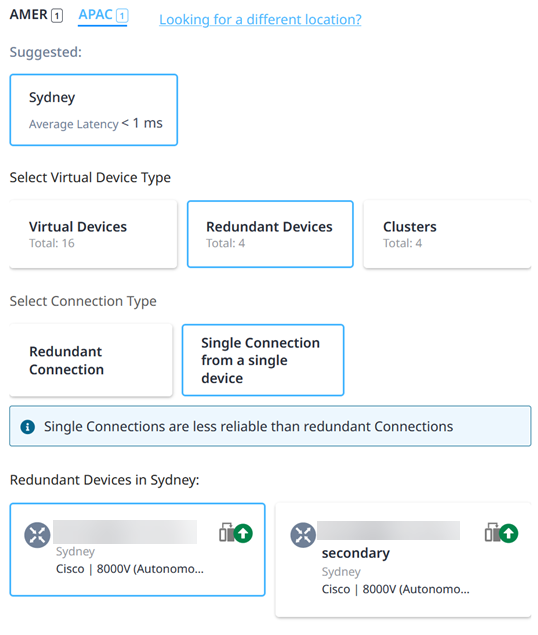538x635 pixels.
Task: Choose the Virtual Devices type card
Action: click(93, 234)
